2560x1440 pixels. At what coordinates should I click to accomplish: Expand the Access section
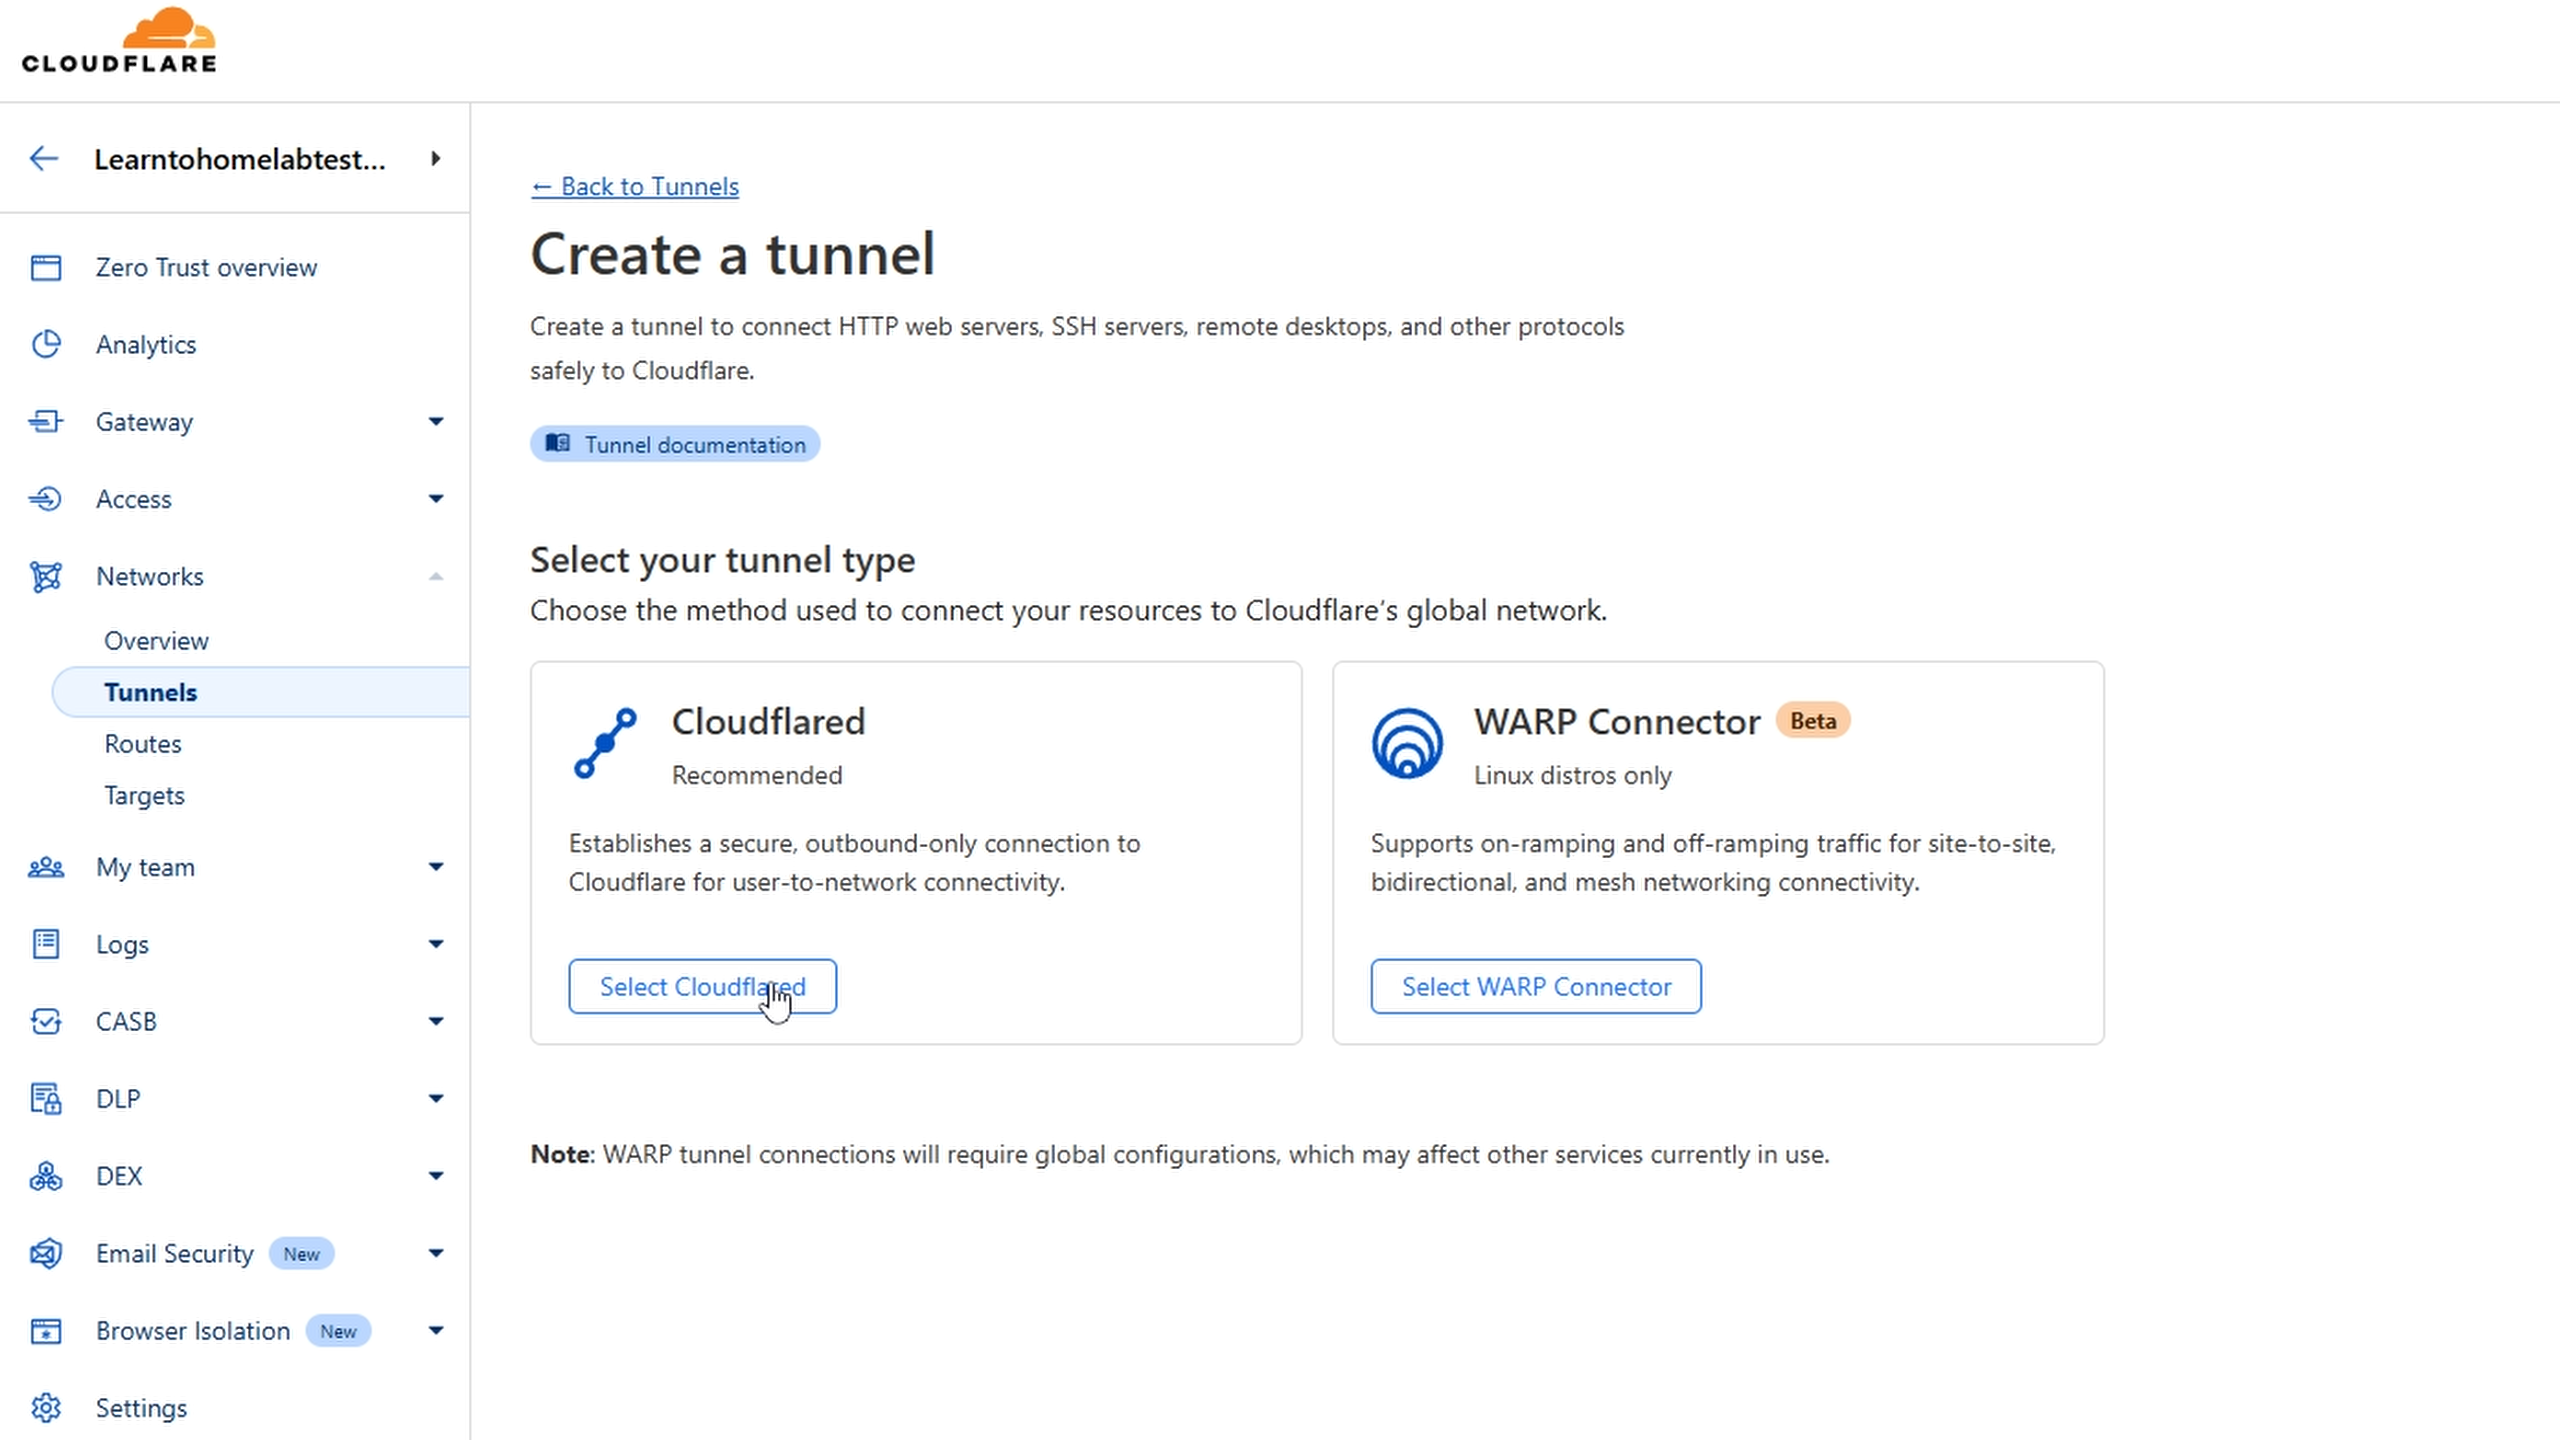click(436, 498)
